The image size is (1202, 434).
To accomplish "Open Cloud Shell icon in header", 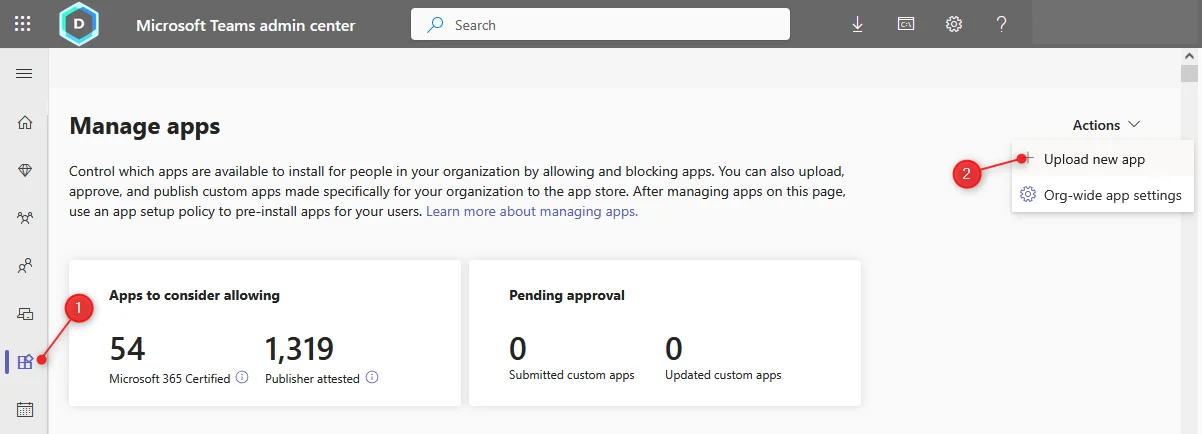I will click(906, 24).
